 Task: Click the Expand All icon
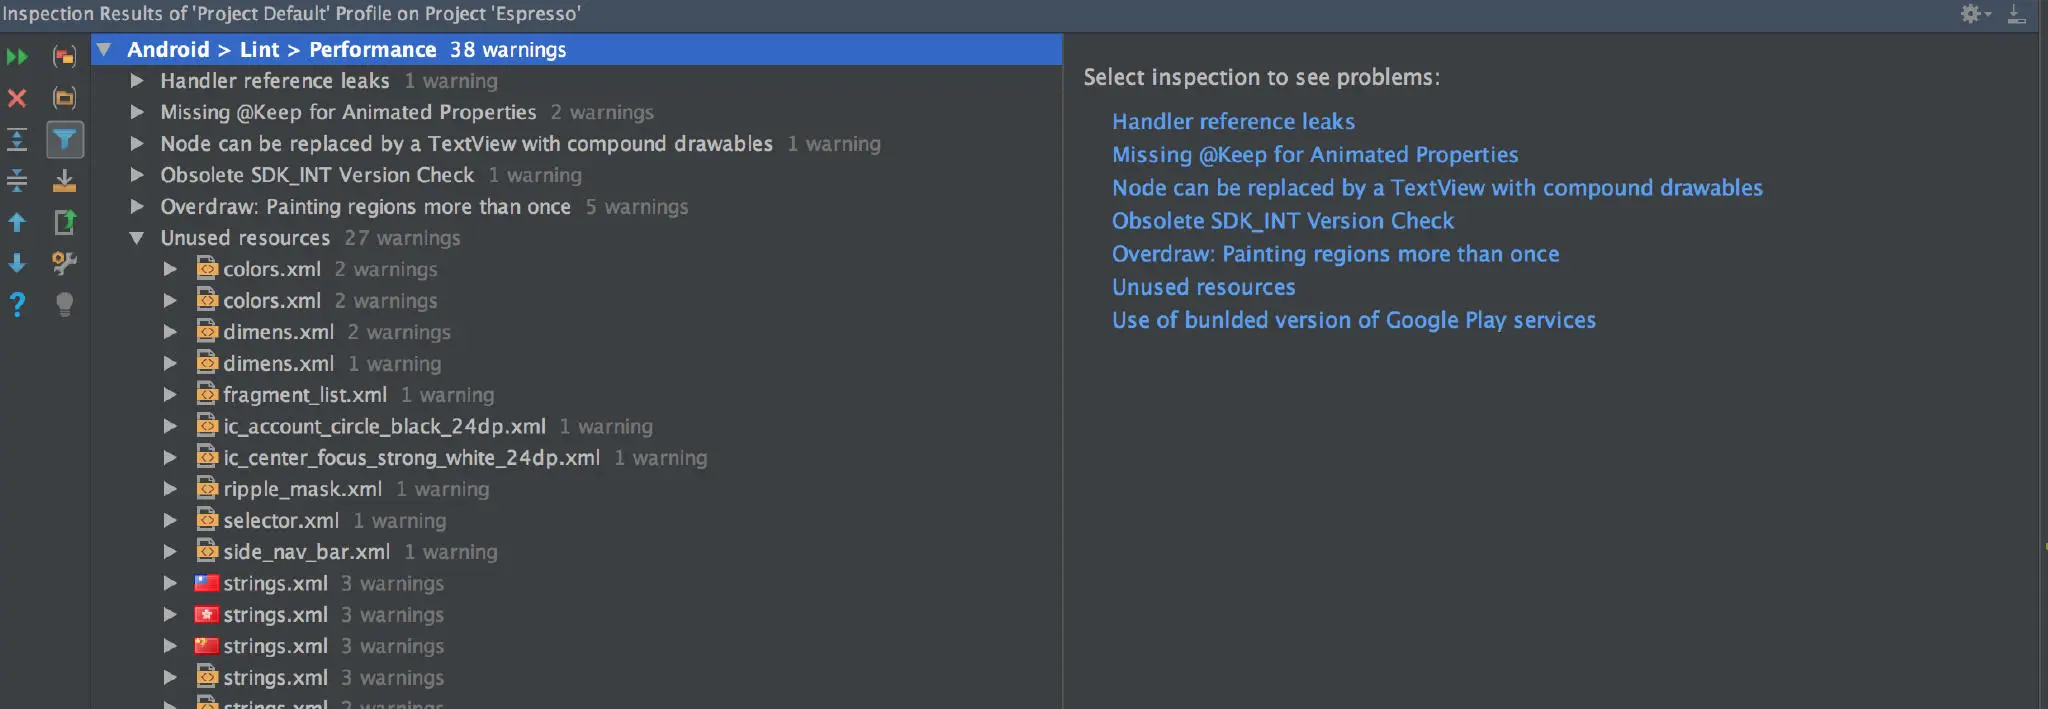coord(17,139)
